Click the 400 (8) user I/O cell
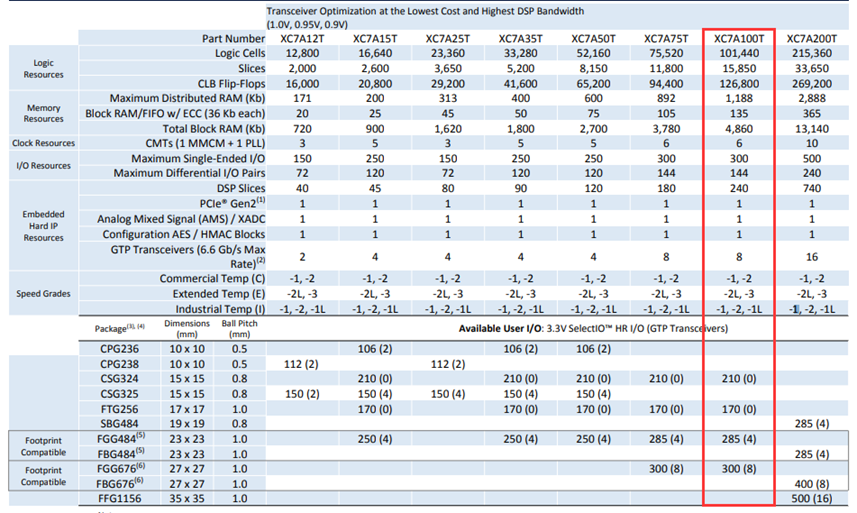Image resolution: width=857 pixels, height=513 pixels. pos(812,484)
